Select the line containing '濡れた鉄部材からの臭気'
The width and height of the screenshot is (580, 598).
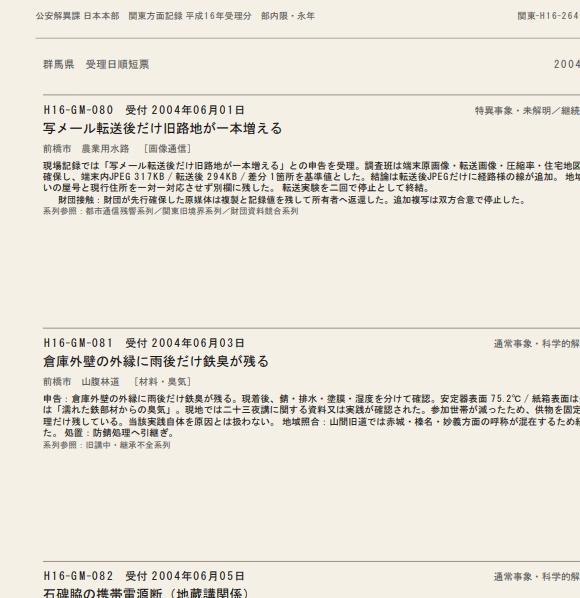[312, 410]
